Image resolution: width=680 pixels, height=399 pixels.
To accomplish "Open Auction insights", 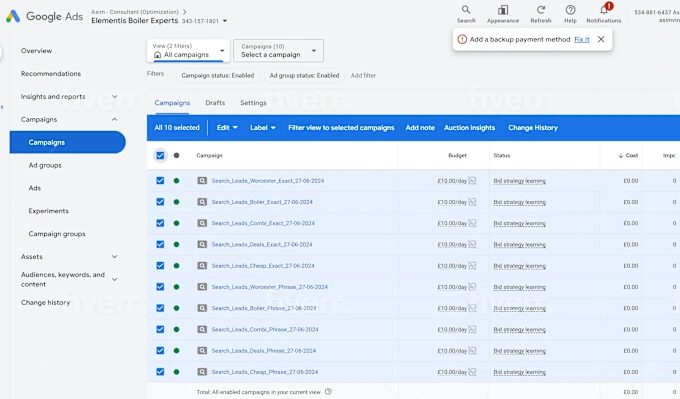I will (469, 128).
